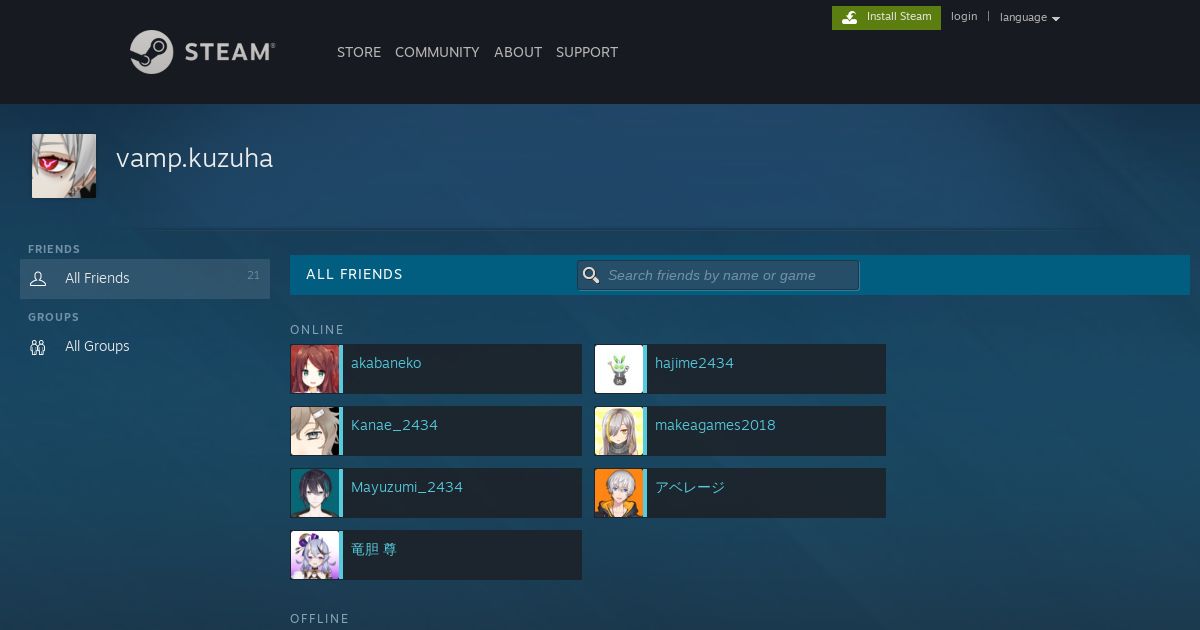Screen dimensions: 1200x630
Task: Open Mayuzumi_2434's avatar
Action: [315, 493]
